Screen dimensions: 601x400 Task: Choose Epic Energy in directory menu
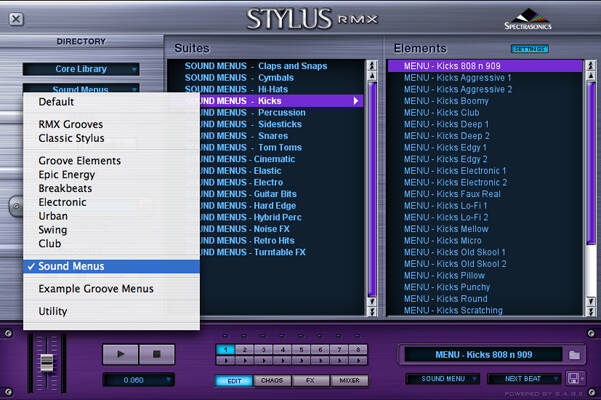pos(112,175)
